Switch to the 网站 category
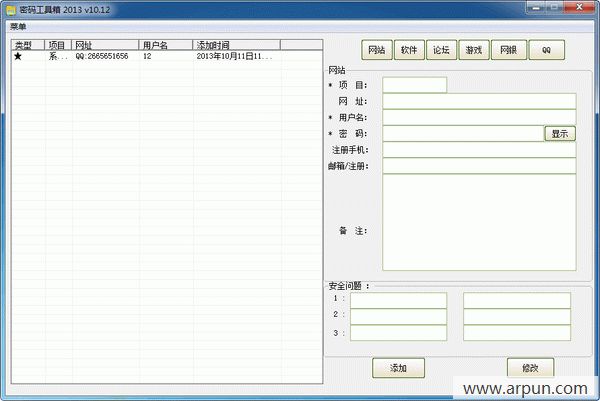The height and width of the screenshot is (401, 600). click(x=376, y=50)
